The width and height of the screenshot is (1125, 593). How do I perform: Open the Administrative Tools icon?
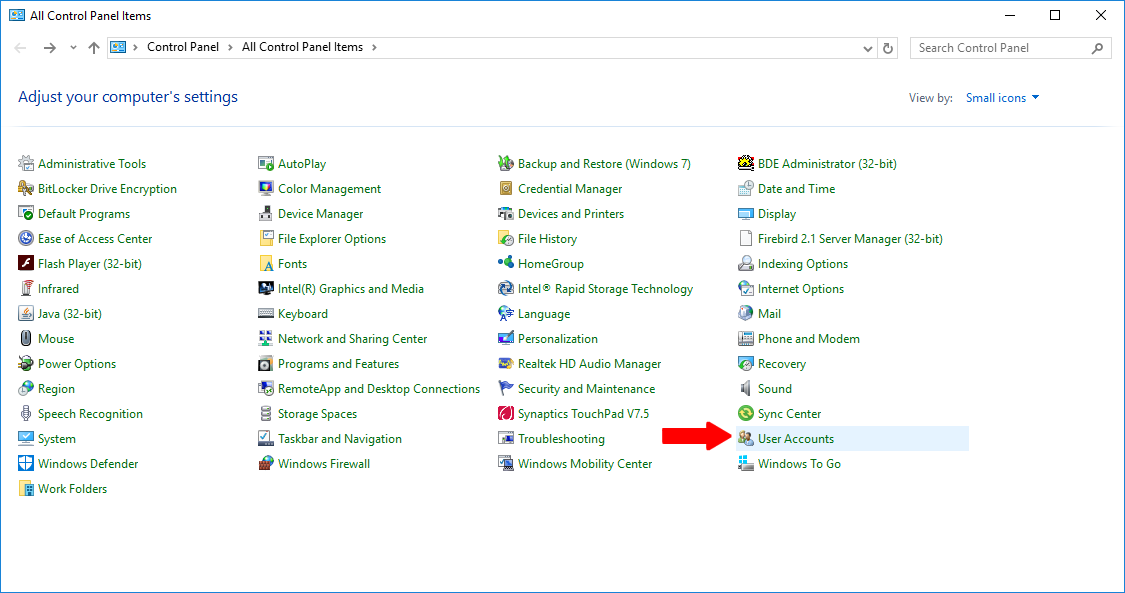[26, 163]
